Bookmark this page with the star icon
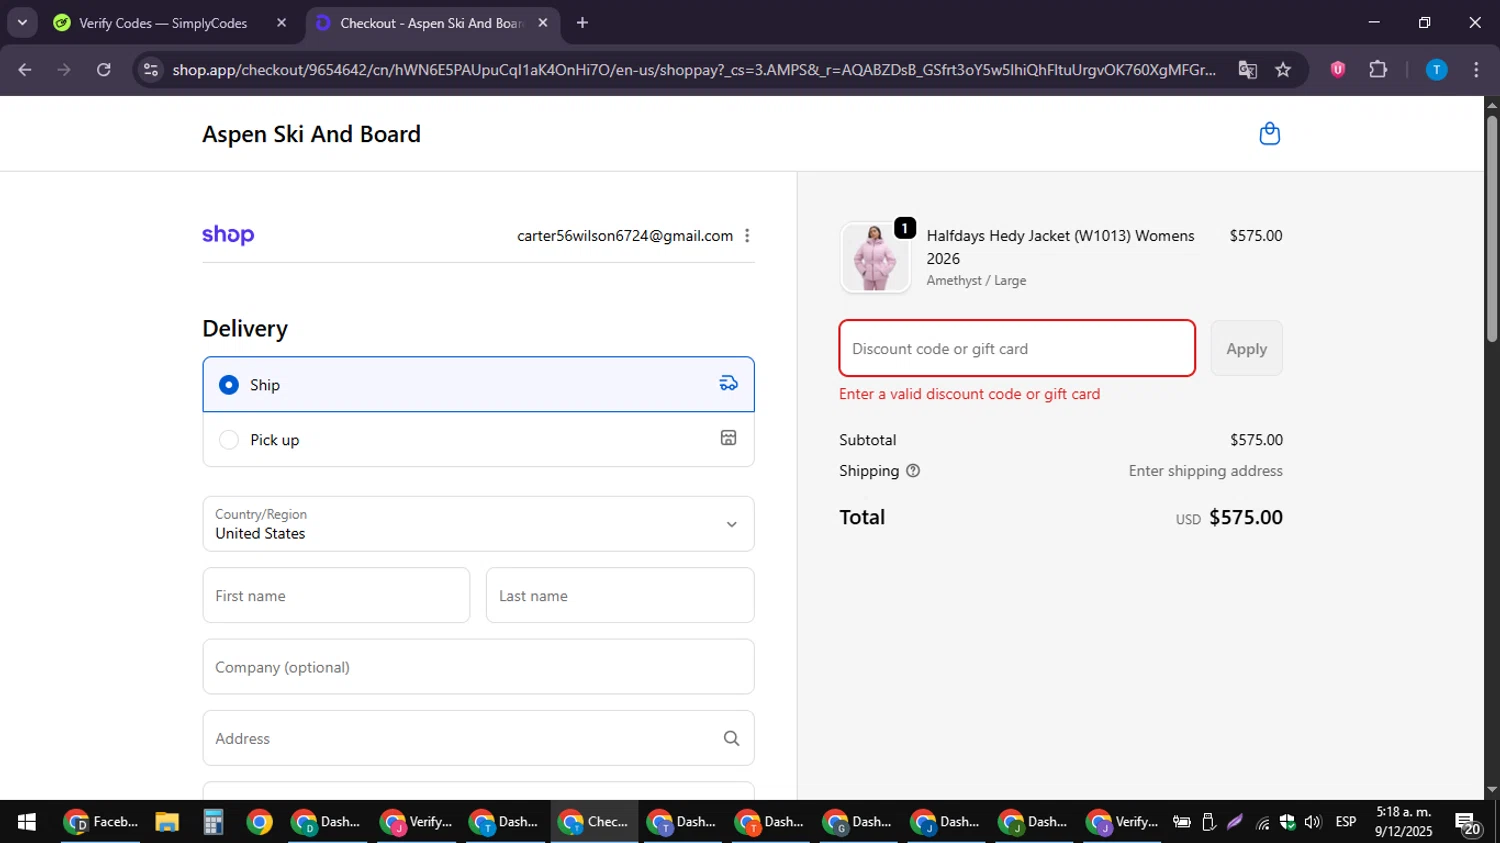 [x=1283, y=69]
